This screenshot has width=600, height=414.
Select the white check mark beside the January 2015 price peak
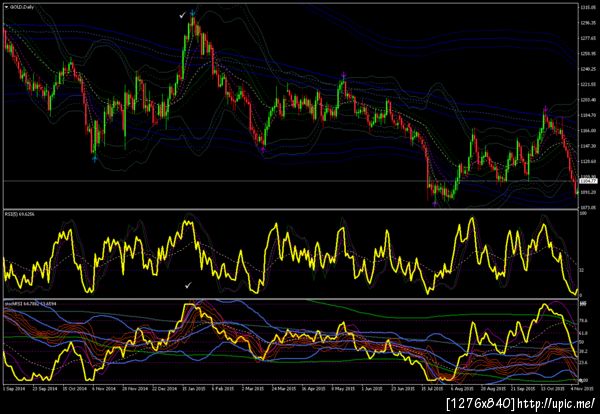[x=183, y=15]
